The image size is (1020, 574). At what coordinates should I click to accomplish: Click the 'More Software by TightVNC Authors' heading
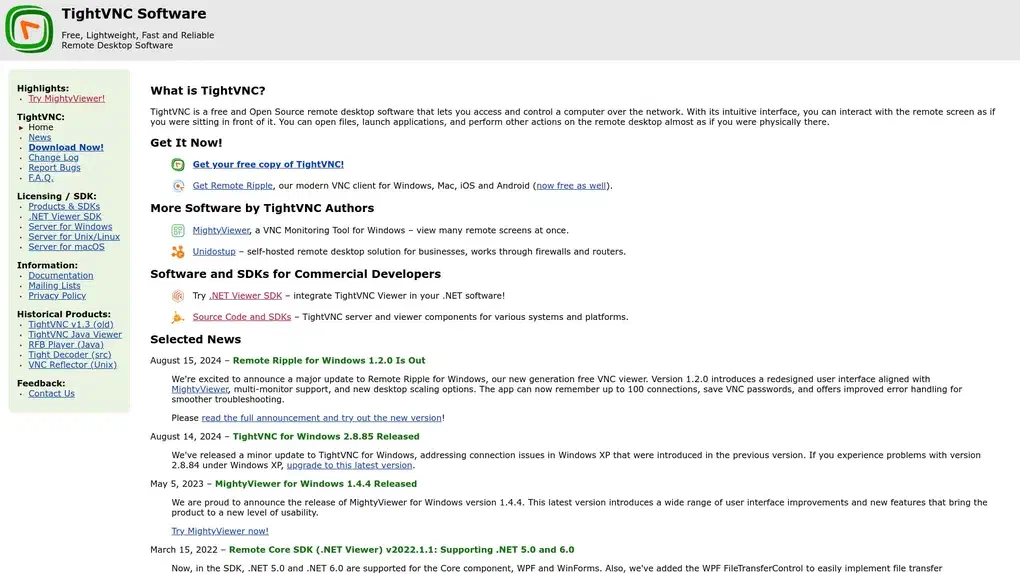pyautogui.click(x=262, y=208)
